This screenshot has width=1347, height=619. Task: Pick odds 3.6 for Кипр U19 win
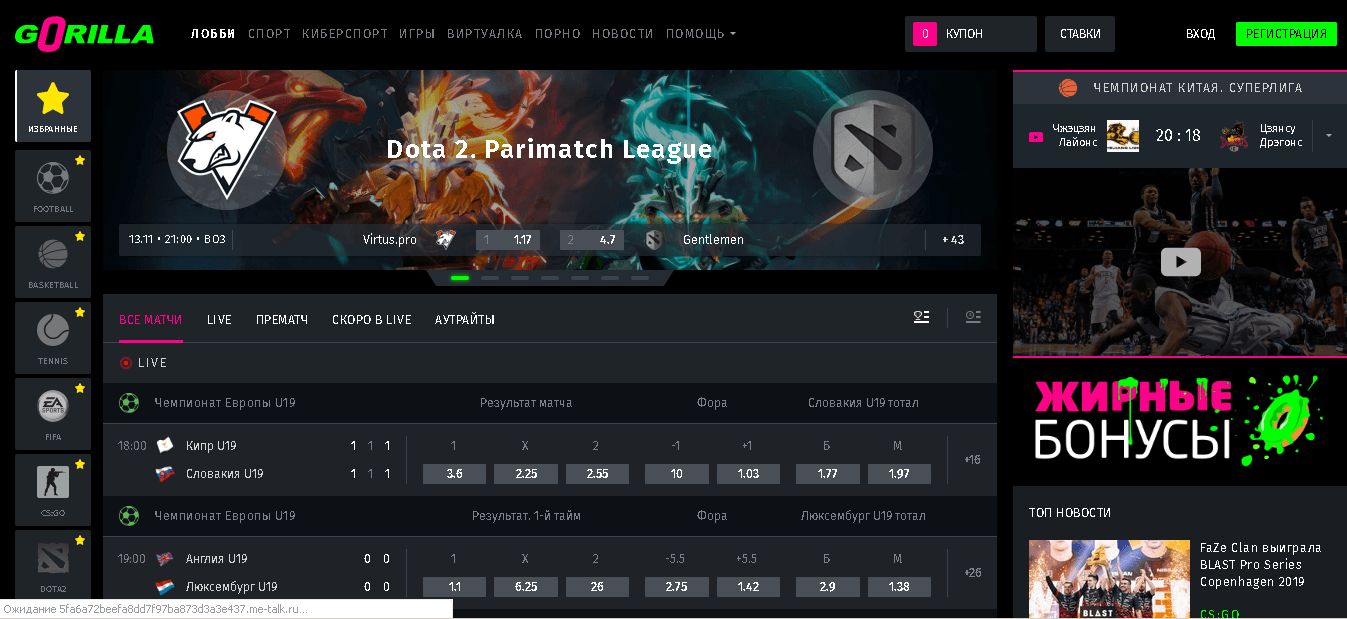[454, 474]
